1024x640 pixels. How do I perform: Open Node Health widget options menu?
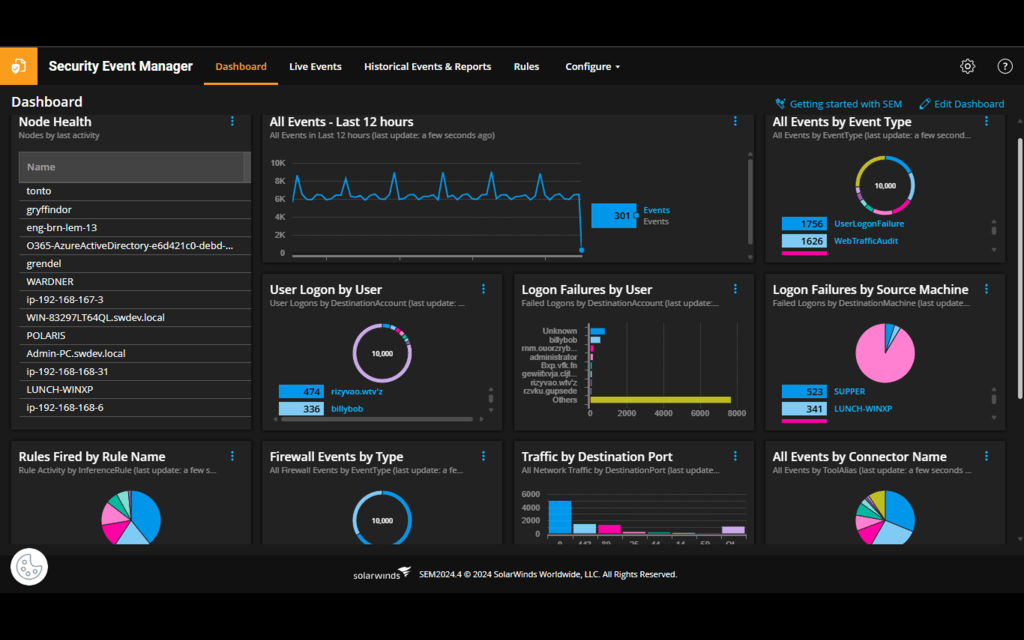tap(232, 121)
